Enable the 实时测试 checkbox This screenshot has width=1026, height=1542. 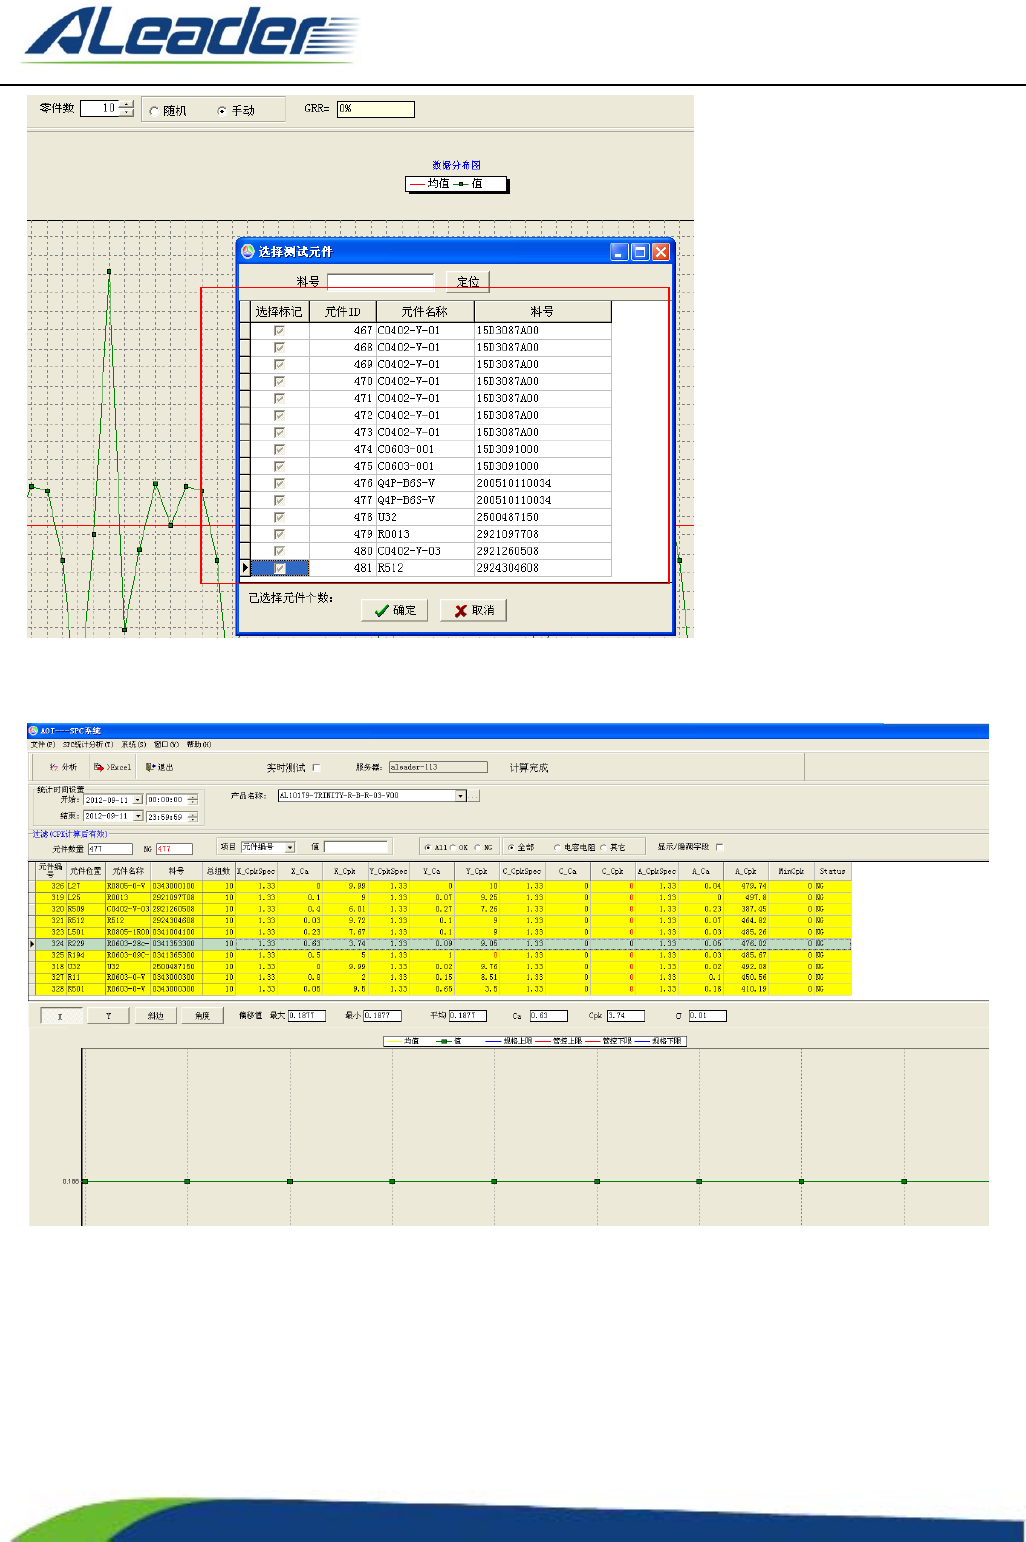(x=317, y=768)
